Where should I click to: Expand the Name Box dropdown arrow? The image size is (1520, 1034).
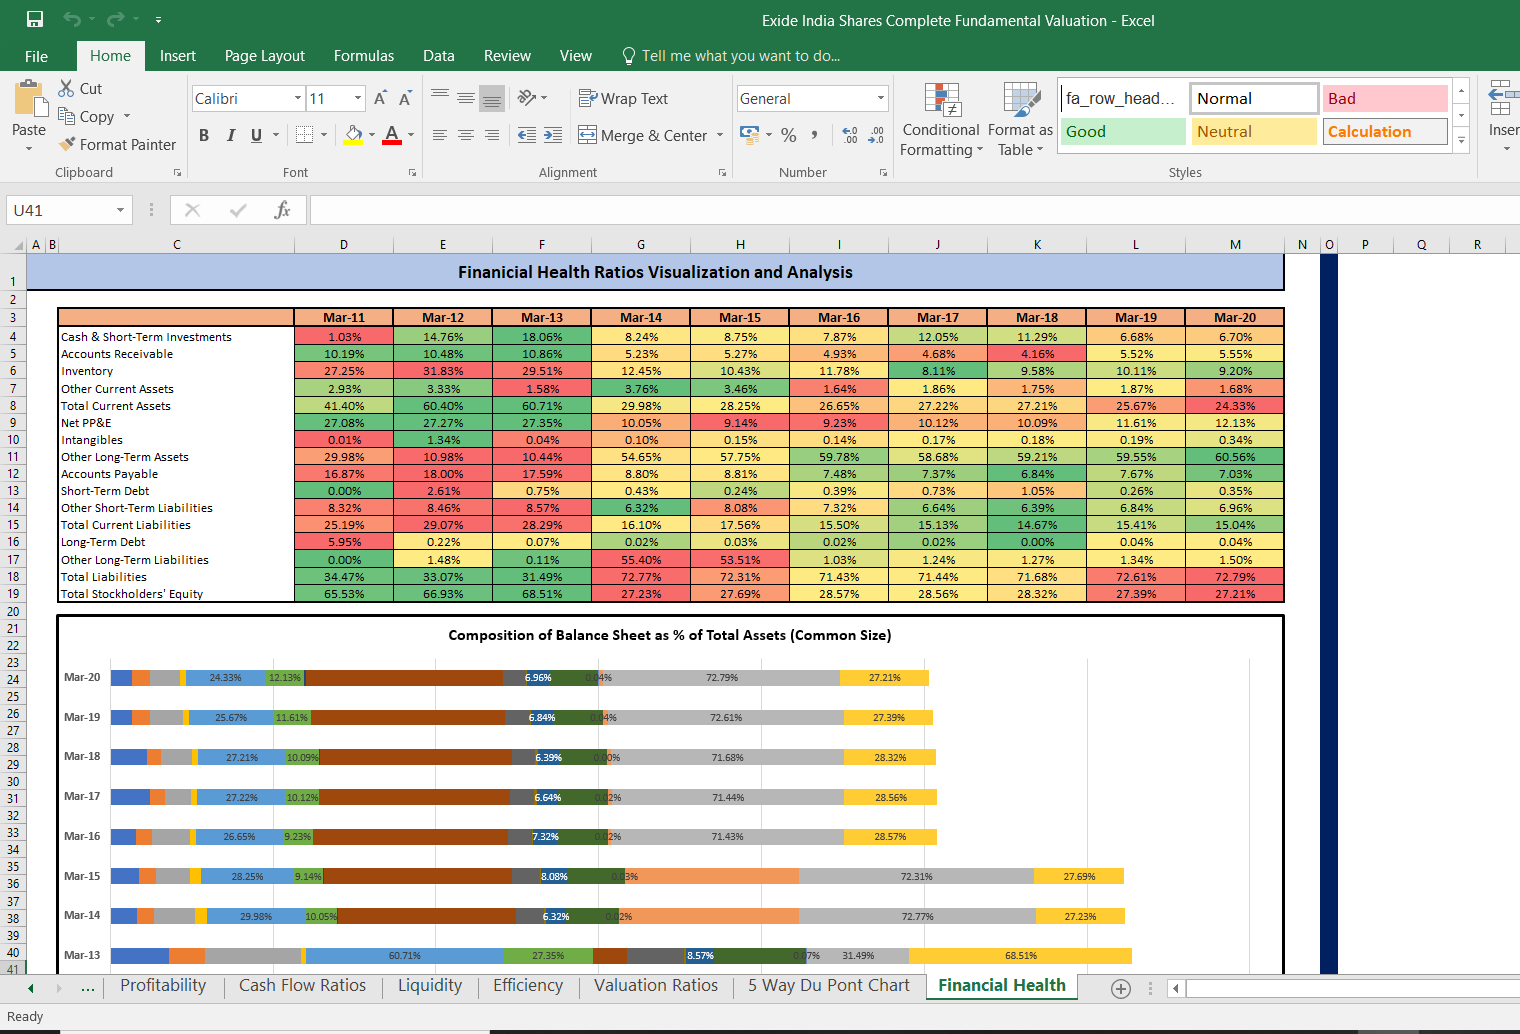pos(120,210)
